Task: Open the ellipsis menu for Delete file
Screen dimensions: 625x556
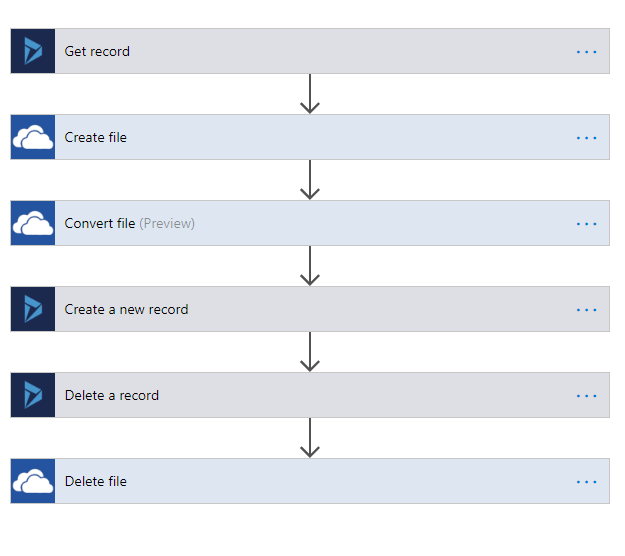Action: click(586, 482)
